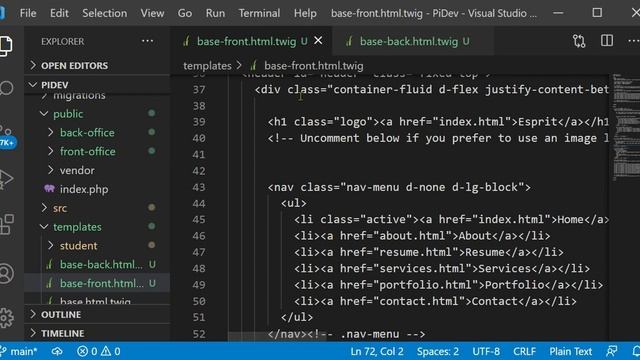Open the Help menu
This screenshot has width=640, height=360.
[305, 13]
